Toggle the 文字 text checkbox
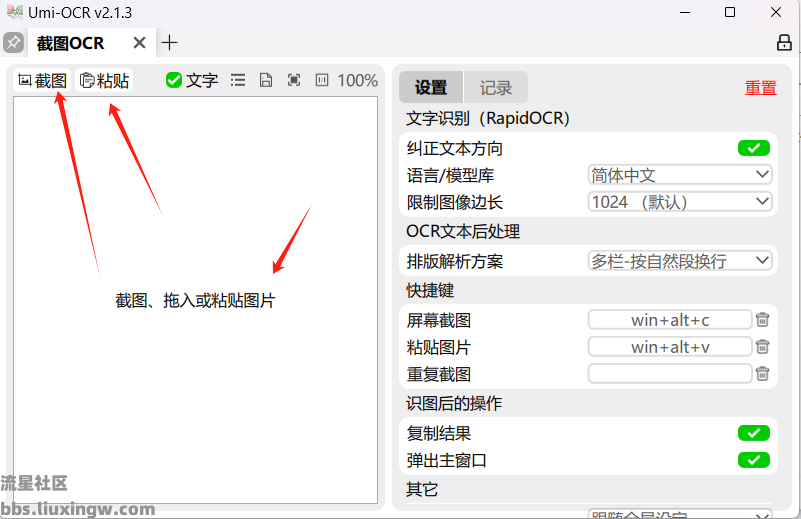The width and height of the screenshot is (801, 519). click(192, 80)
